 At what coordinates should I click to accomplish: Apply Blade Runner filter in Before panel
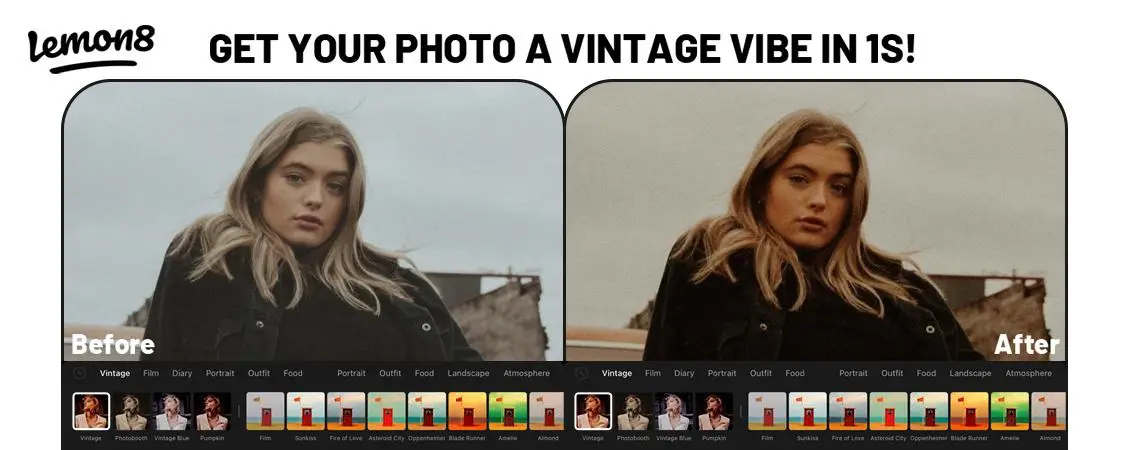tap(466, 411)
